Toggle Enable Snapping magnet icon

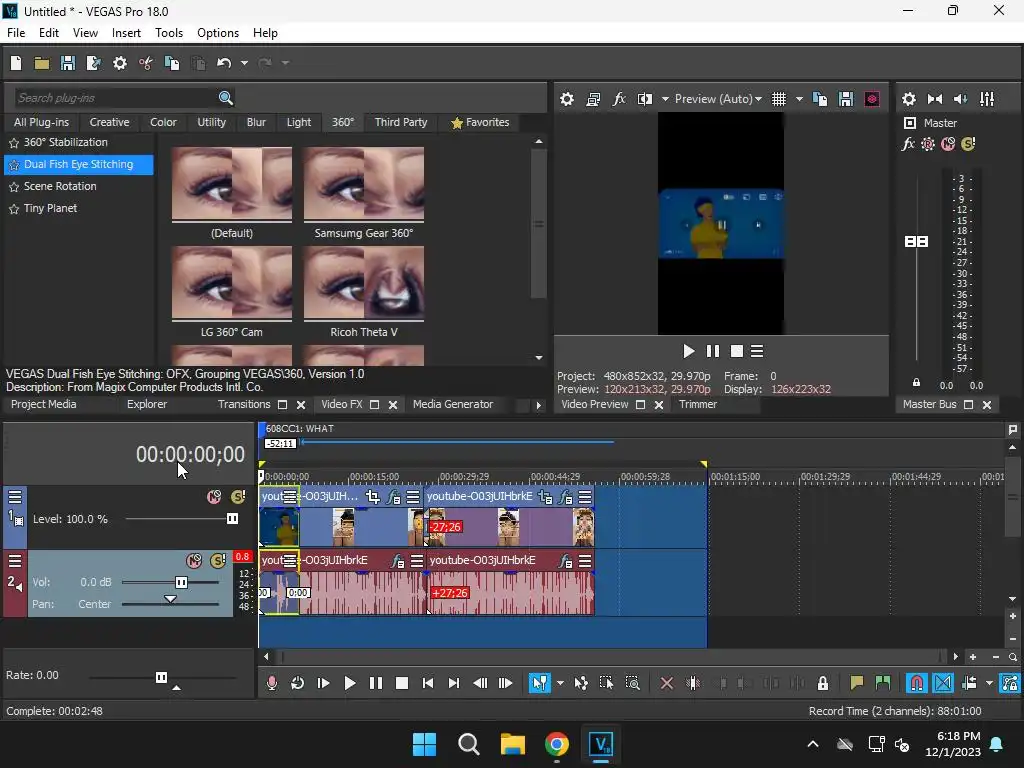(x=917, y=683)
